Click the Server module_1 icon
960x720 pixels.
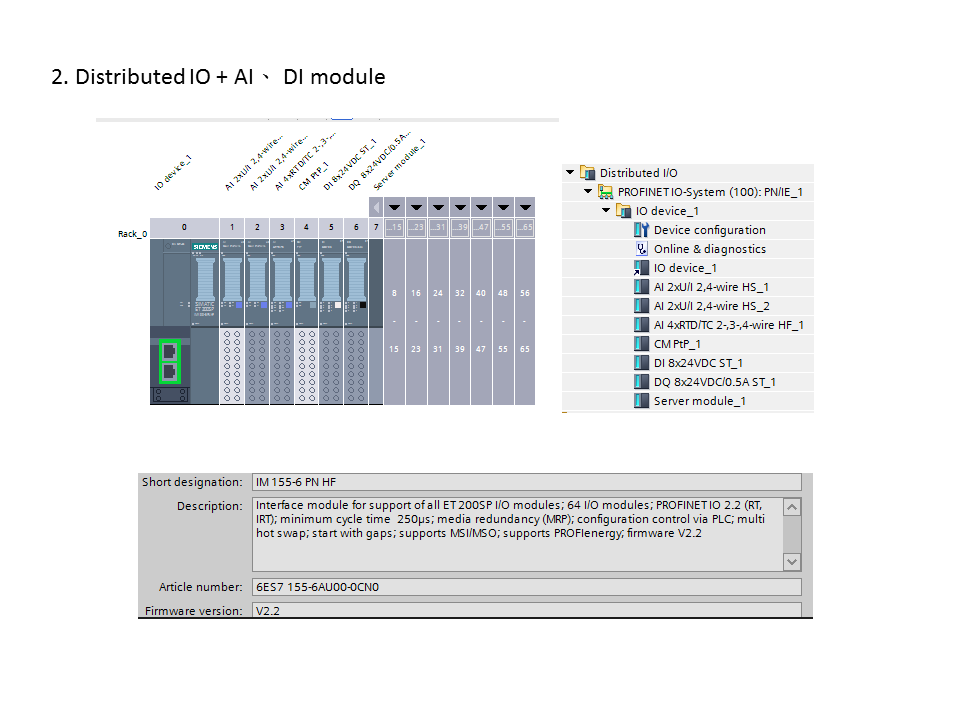tap(641, 400)
